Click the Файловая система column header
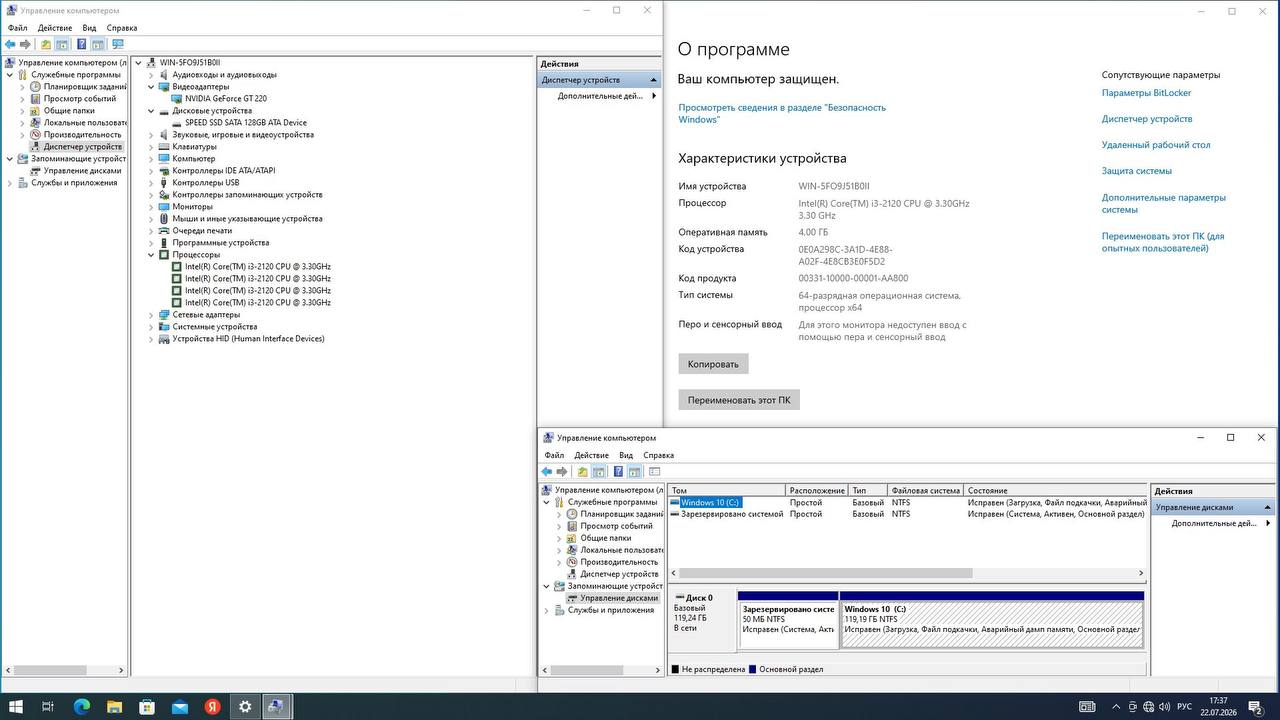 926,491
